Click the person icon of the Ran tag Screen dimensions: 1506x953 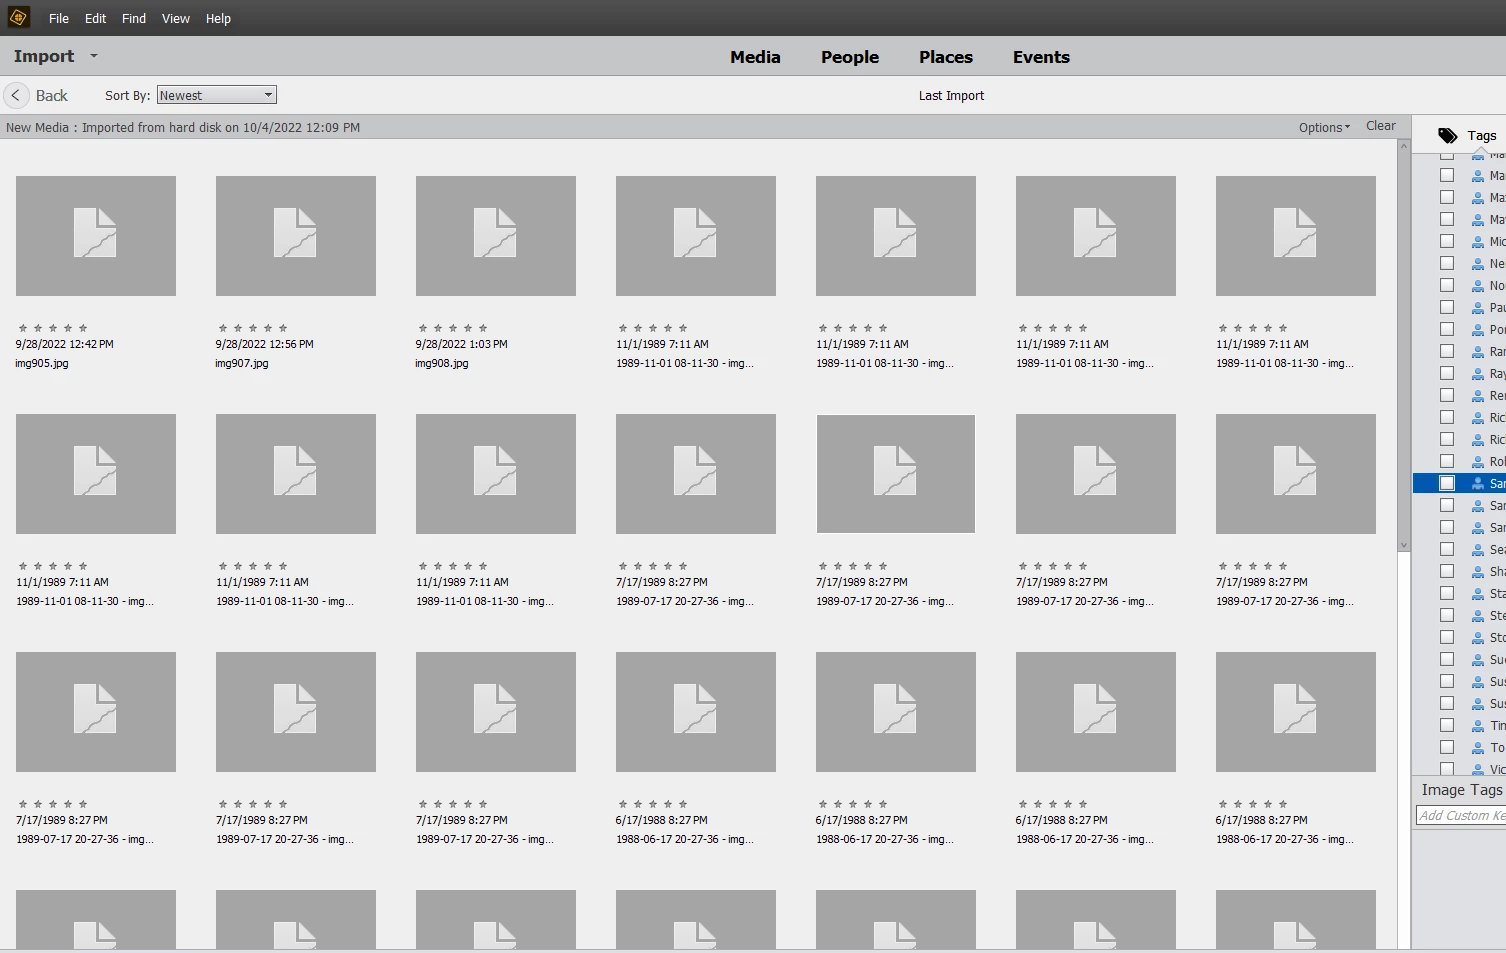tap(1478, 352)
